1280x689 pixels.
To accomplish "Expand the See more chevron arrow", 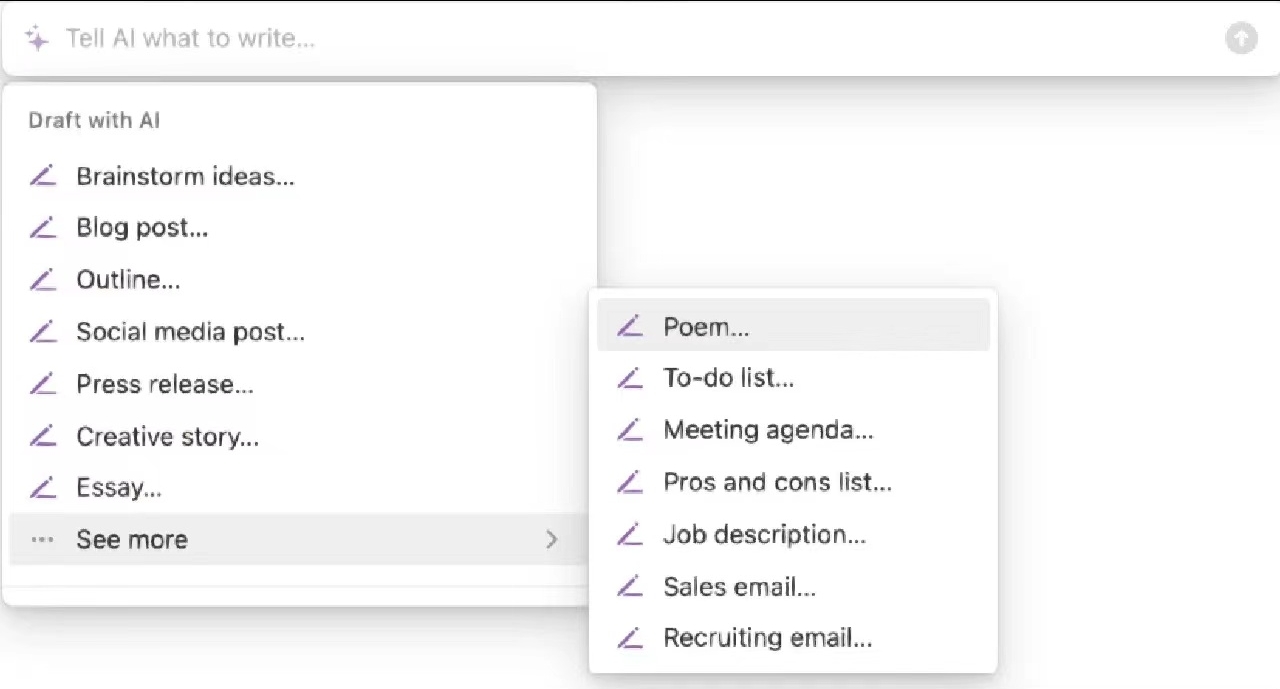I will click(552, 540).
